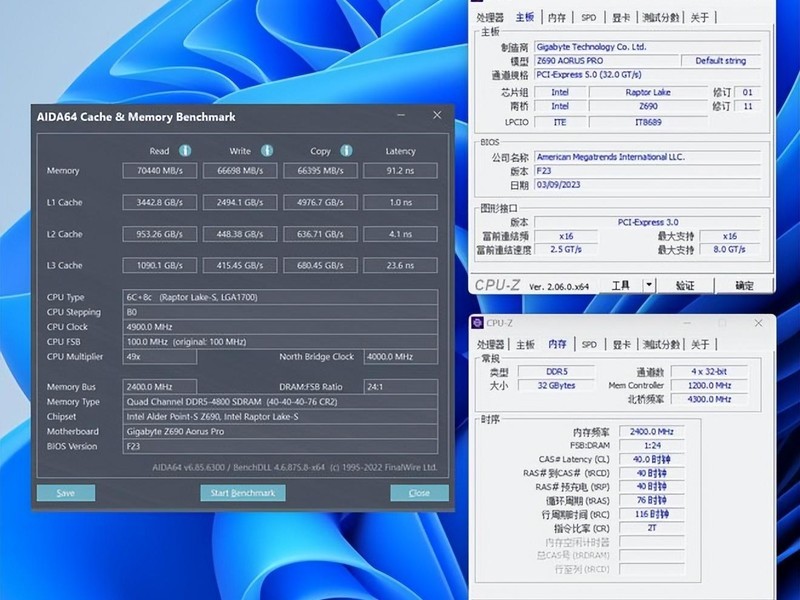Click the 32 GBytes size field
800x600 pixels.
(x=557, y=385)
